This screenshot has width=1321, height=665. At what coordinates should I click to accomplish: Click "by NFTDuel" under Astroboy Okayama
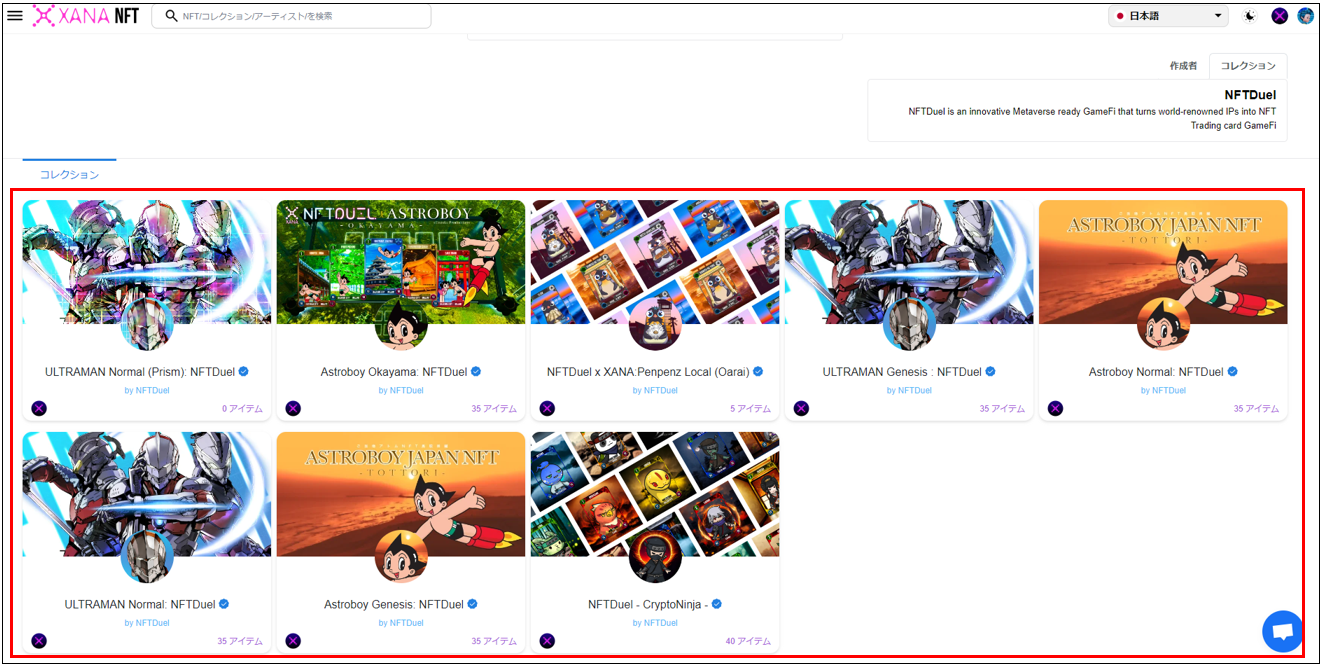[x=401, y=390]
